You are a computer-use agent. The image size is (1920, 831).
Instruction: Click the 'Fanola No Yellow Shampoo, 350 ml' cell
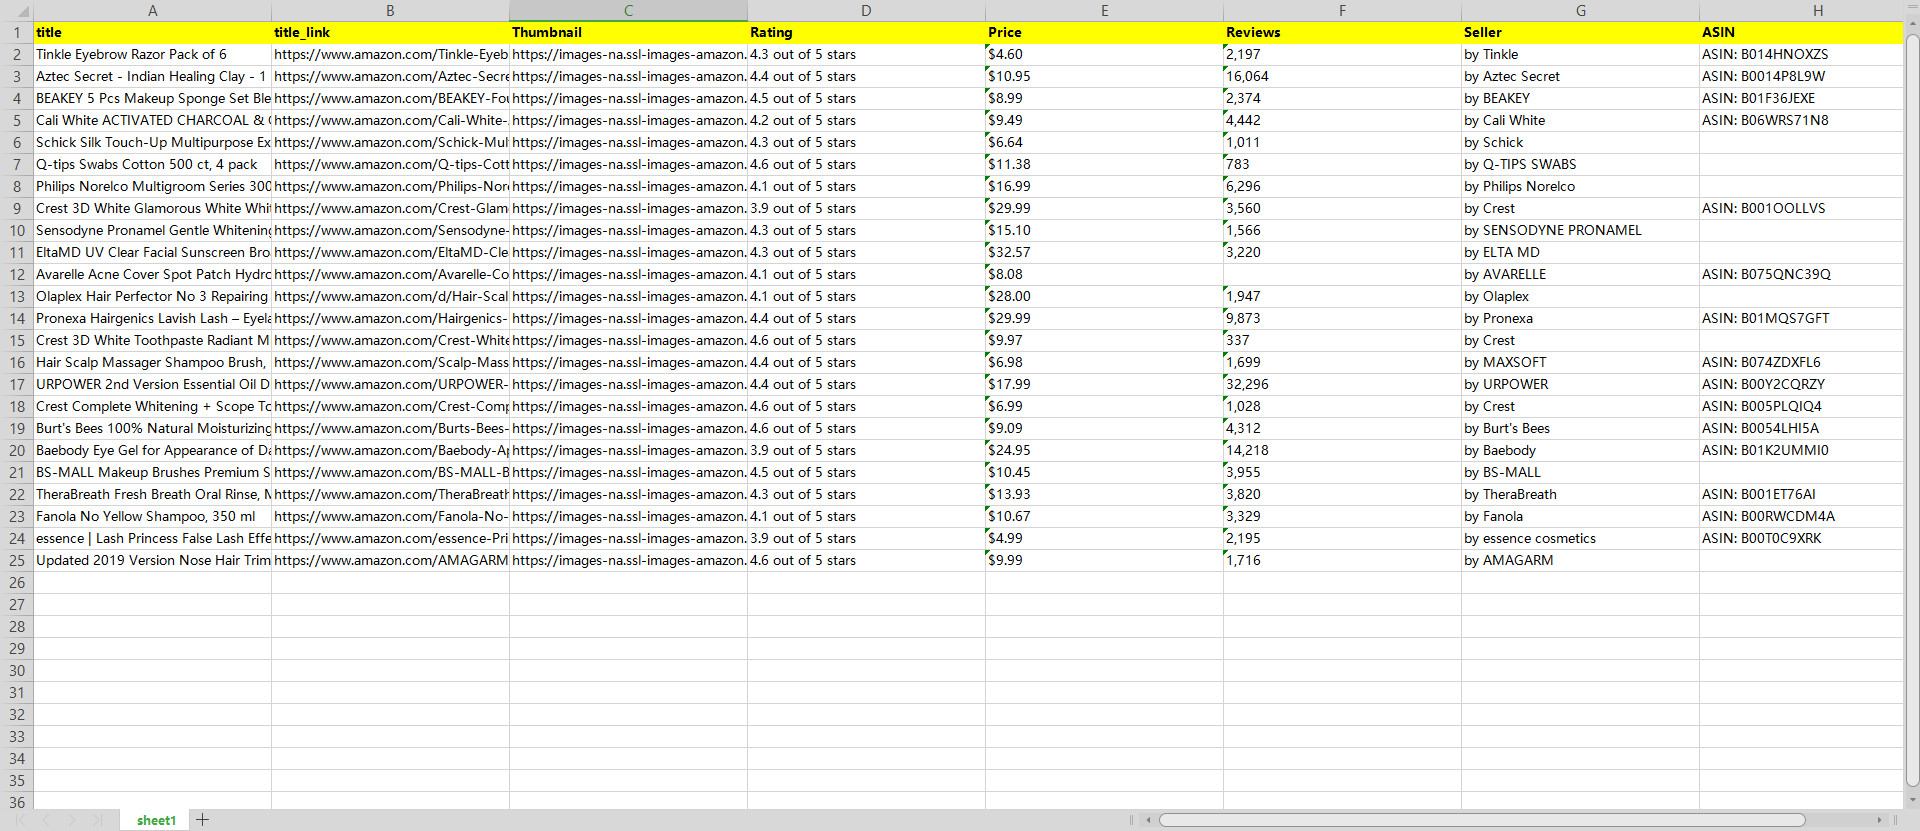click(x=152, y=516)
